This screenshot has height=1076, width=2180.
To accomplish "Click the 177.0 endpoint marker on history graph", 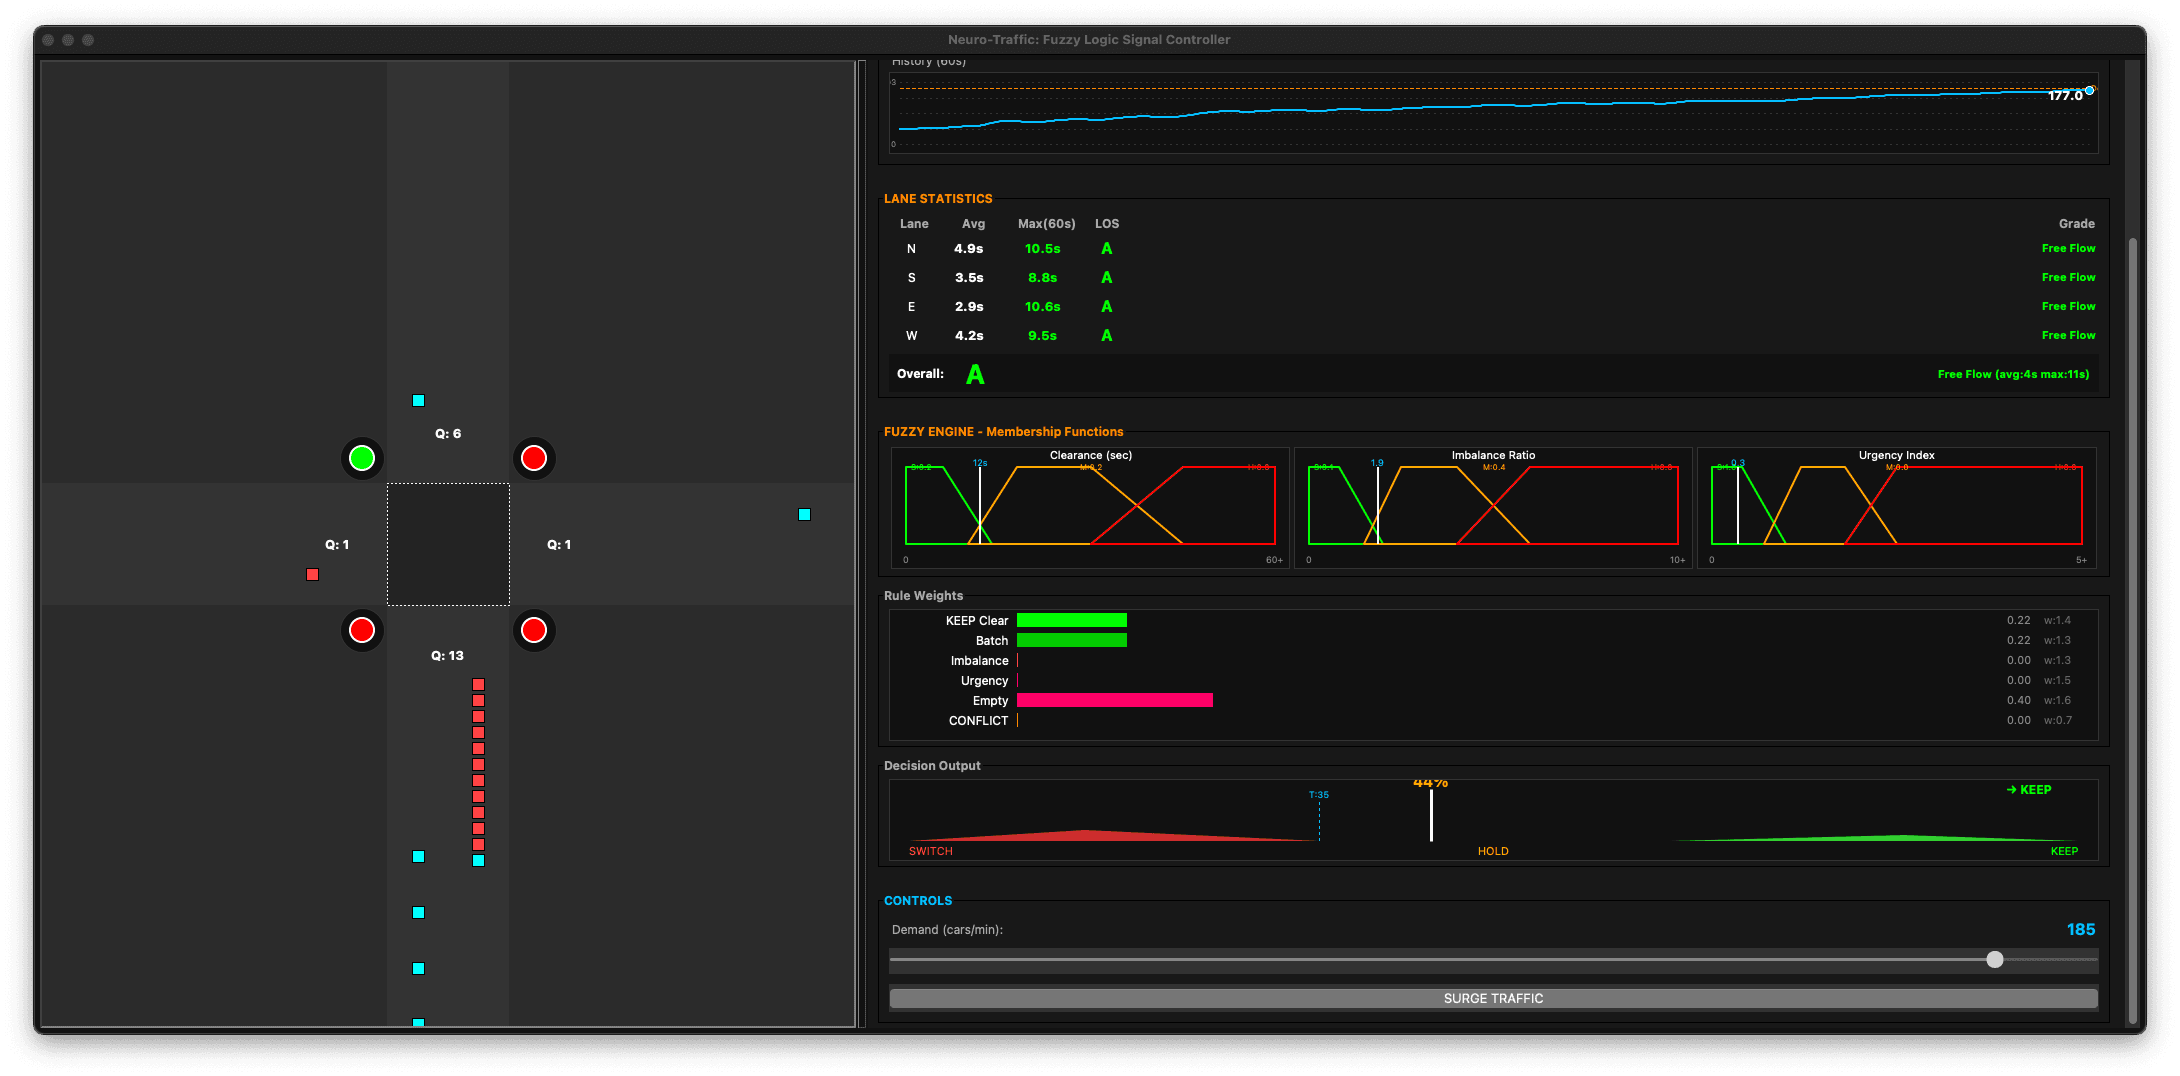I will pyautogui.click(x=2089, y=91).
